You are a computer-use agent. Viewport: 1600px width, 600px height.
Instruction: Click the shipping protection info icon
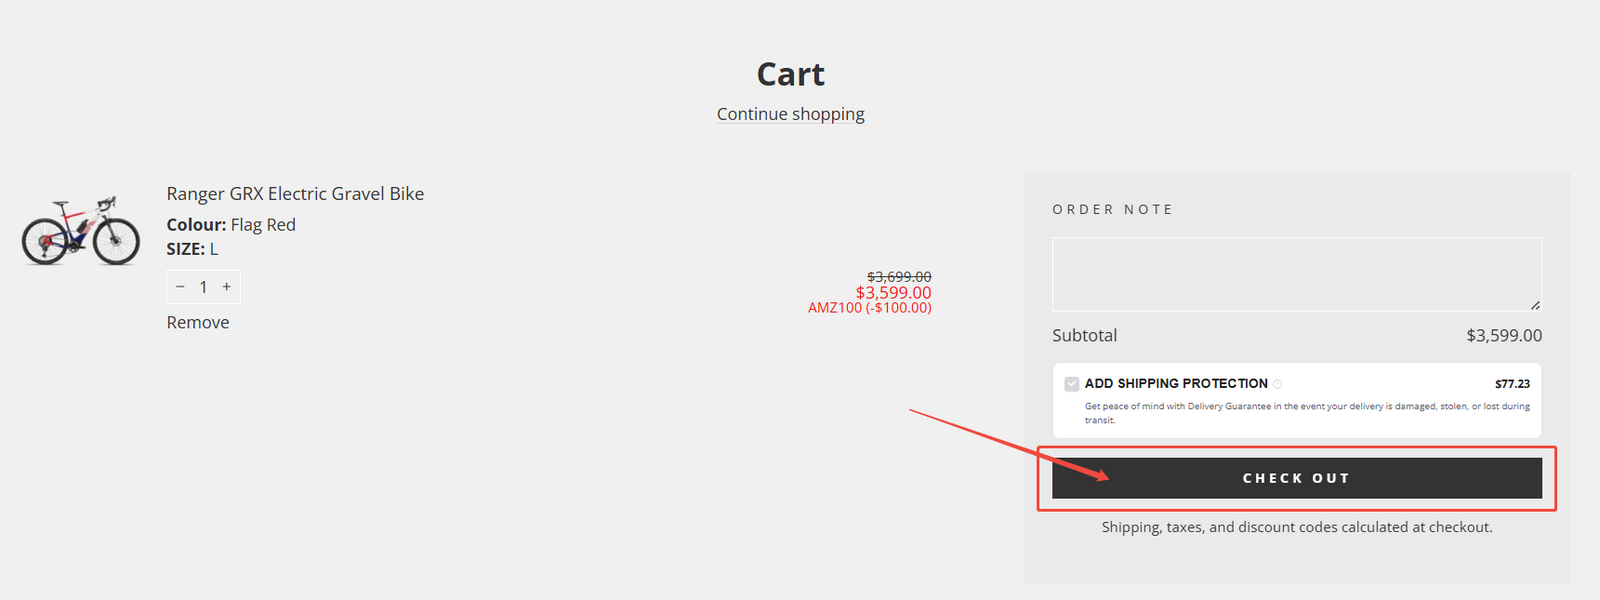[1278, 384]
